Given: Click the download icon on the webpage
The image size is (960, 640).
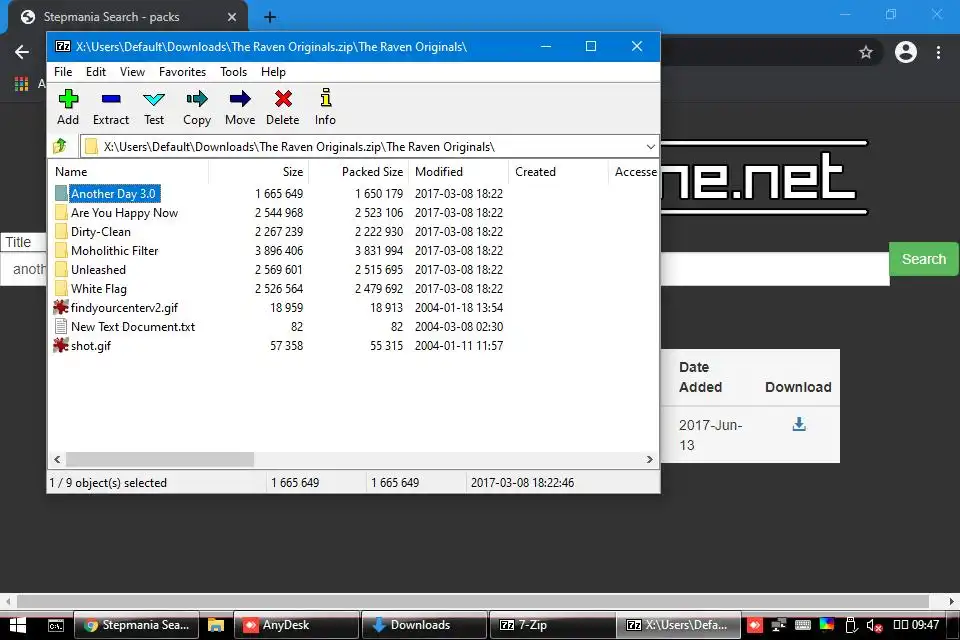Looking at the screenshot, I should [799, 424].
